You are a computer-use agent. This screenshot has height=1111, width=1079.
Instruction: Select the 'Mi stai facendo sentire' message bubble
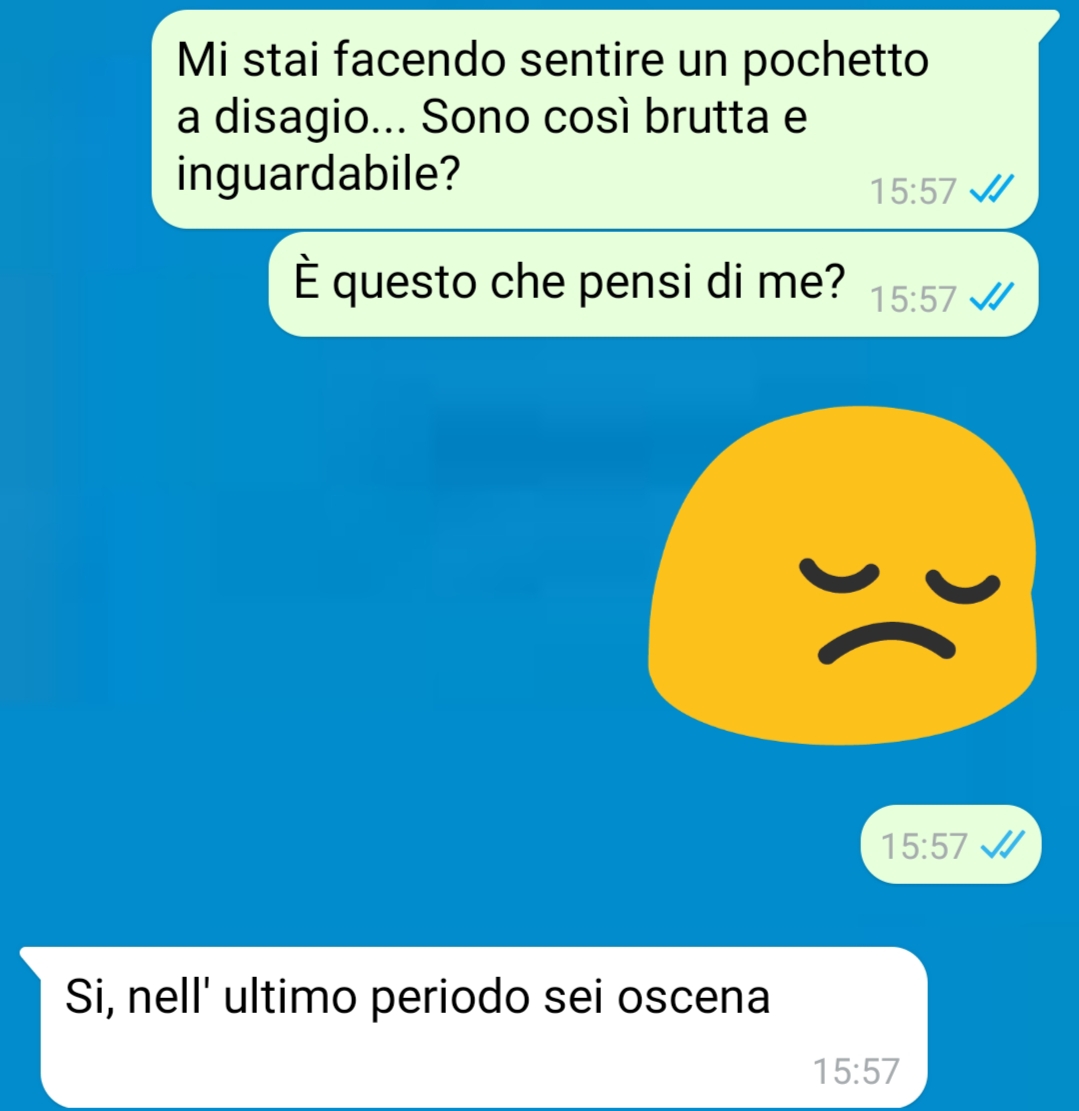coord(595,119)
